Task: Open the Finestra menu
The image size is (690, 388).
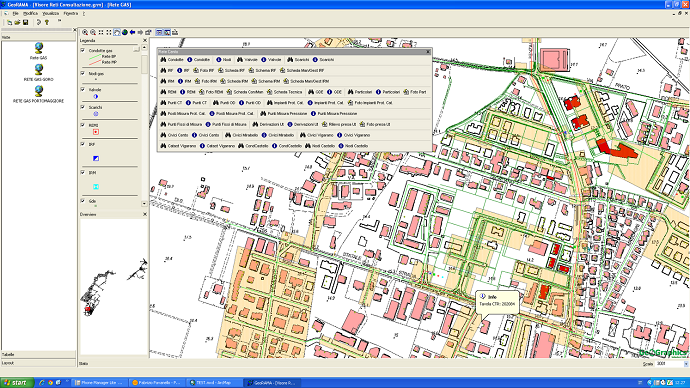Action: [x=70, y=14]
